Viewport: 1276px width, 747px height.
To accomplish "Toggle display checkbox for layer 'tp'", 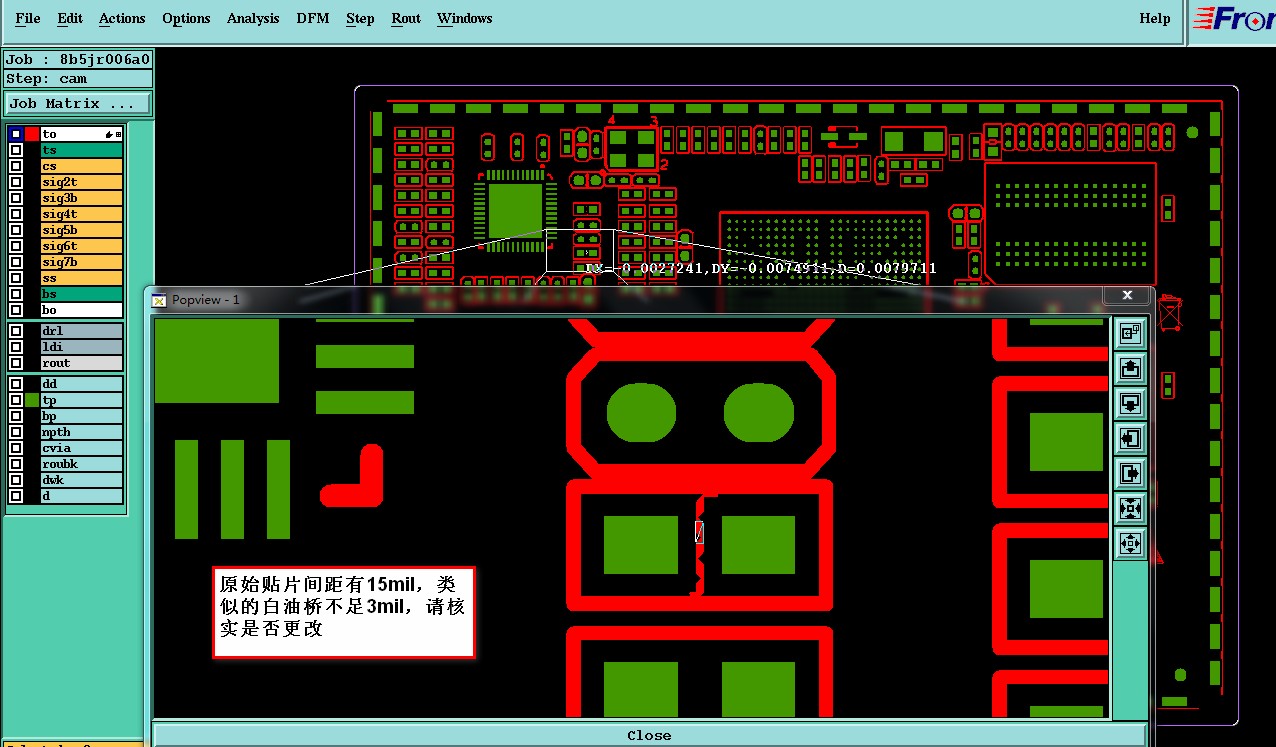I will tap(16, 400).
